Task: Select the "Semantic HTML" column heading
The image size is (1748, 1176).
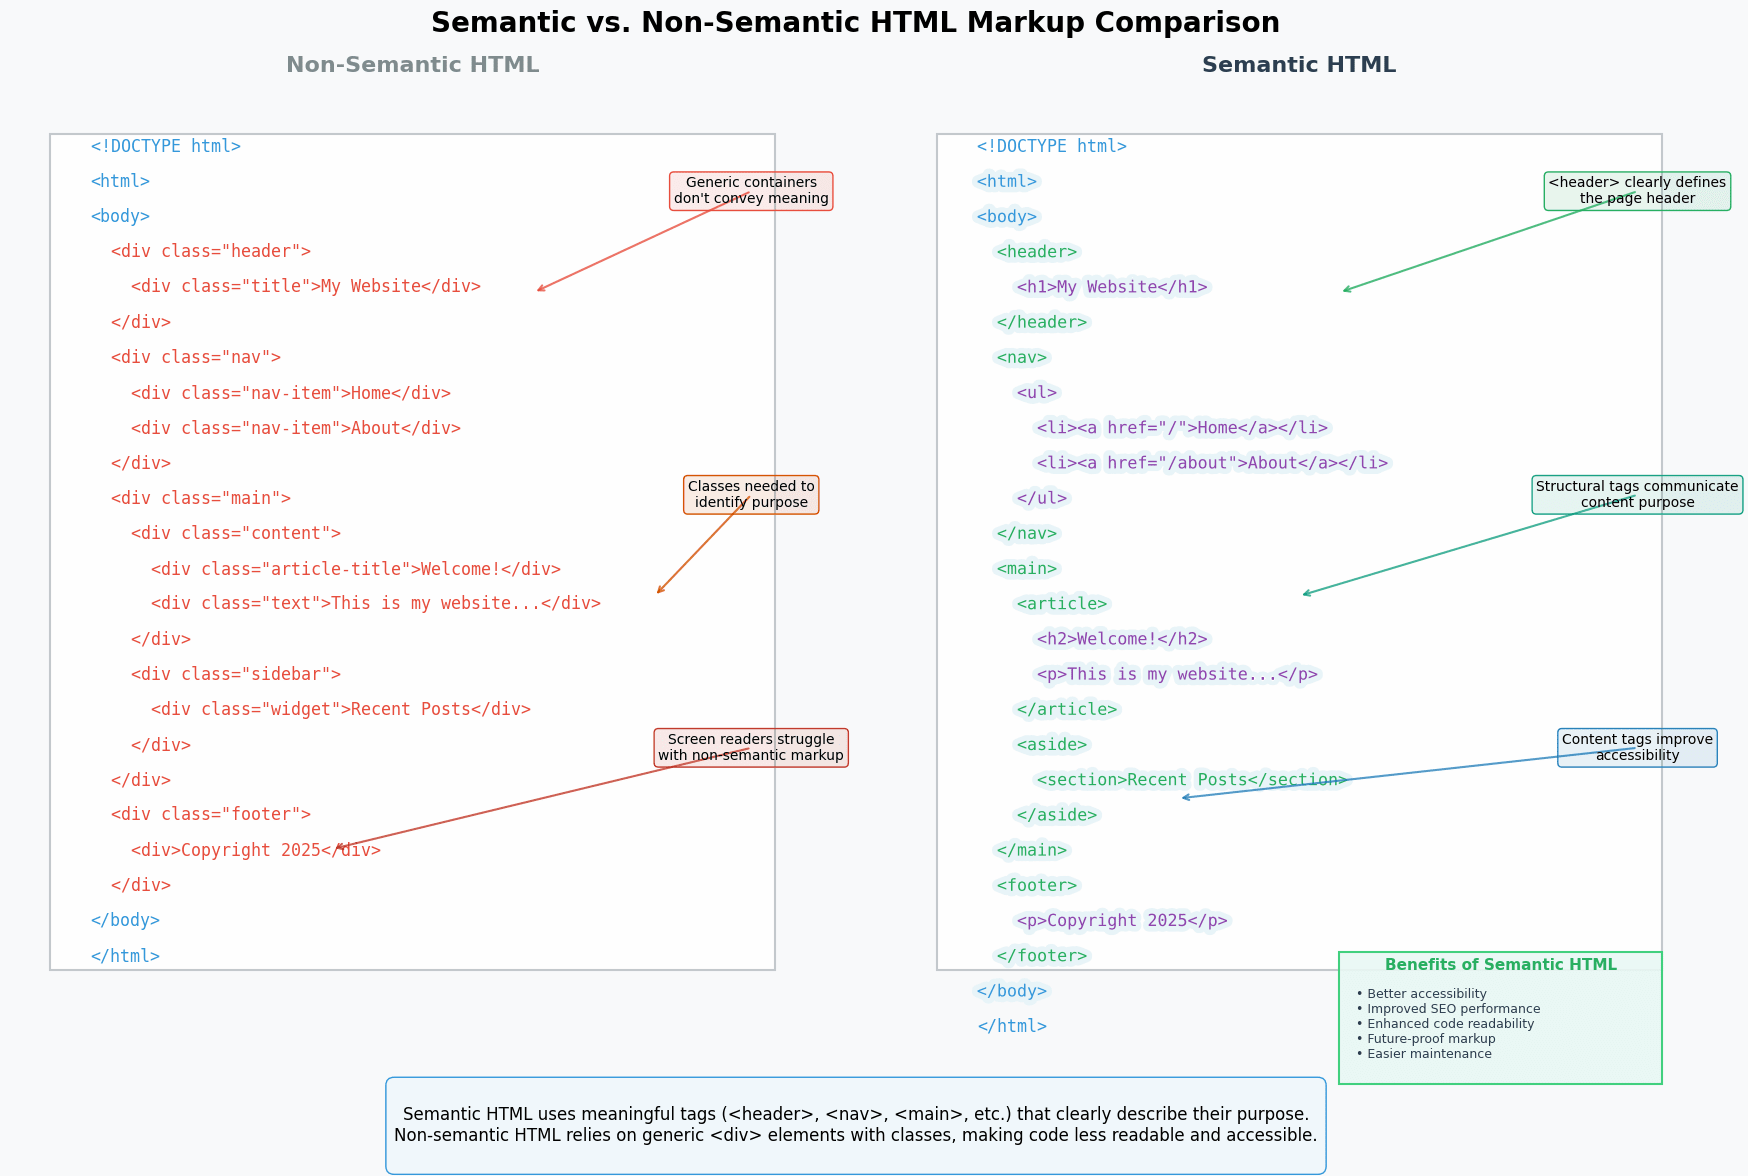Action: coord(1299,64)
